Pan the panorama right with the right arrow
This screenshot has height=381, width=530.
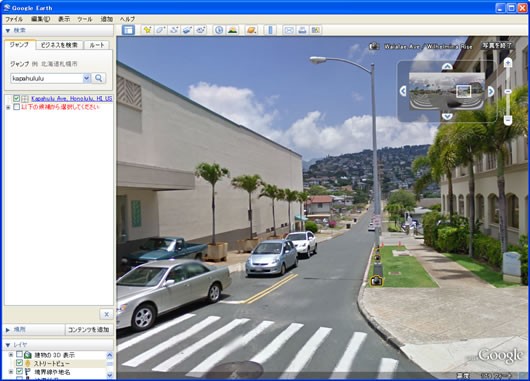click(491, 91)
